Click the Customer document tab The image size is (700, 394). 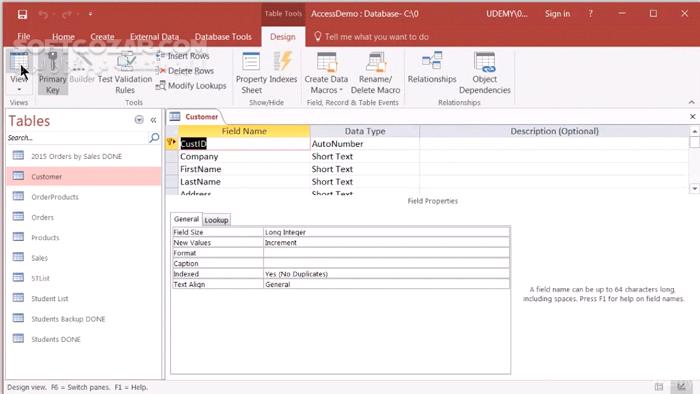coord(195,116)
